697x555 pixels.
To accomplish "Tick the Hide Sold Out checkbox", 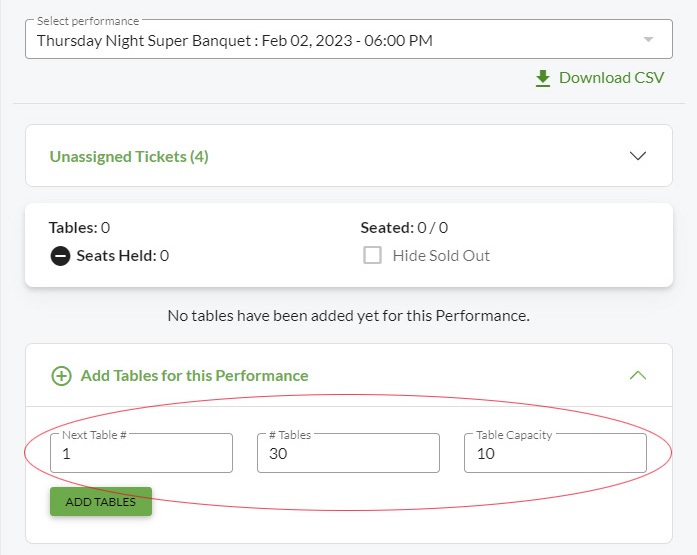I will click(373, 256).
